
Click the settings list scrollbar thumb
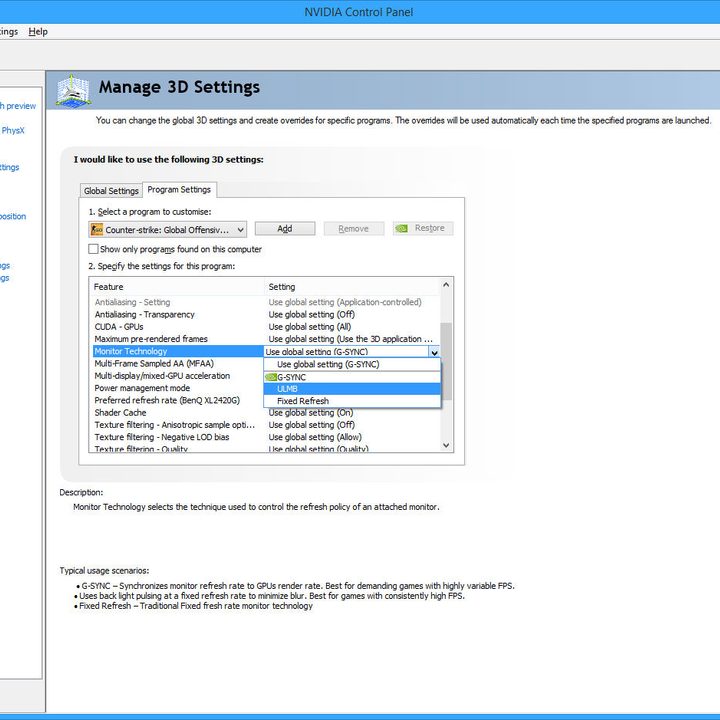click(446, 361)
